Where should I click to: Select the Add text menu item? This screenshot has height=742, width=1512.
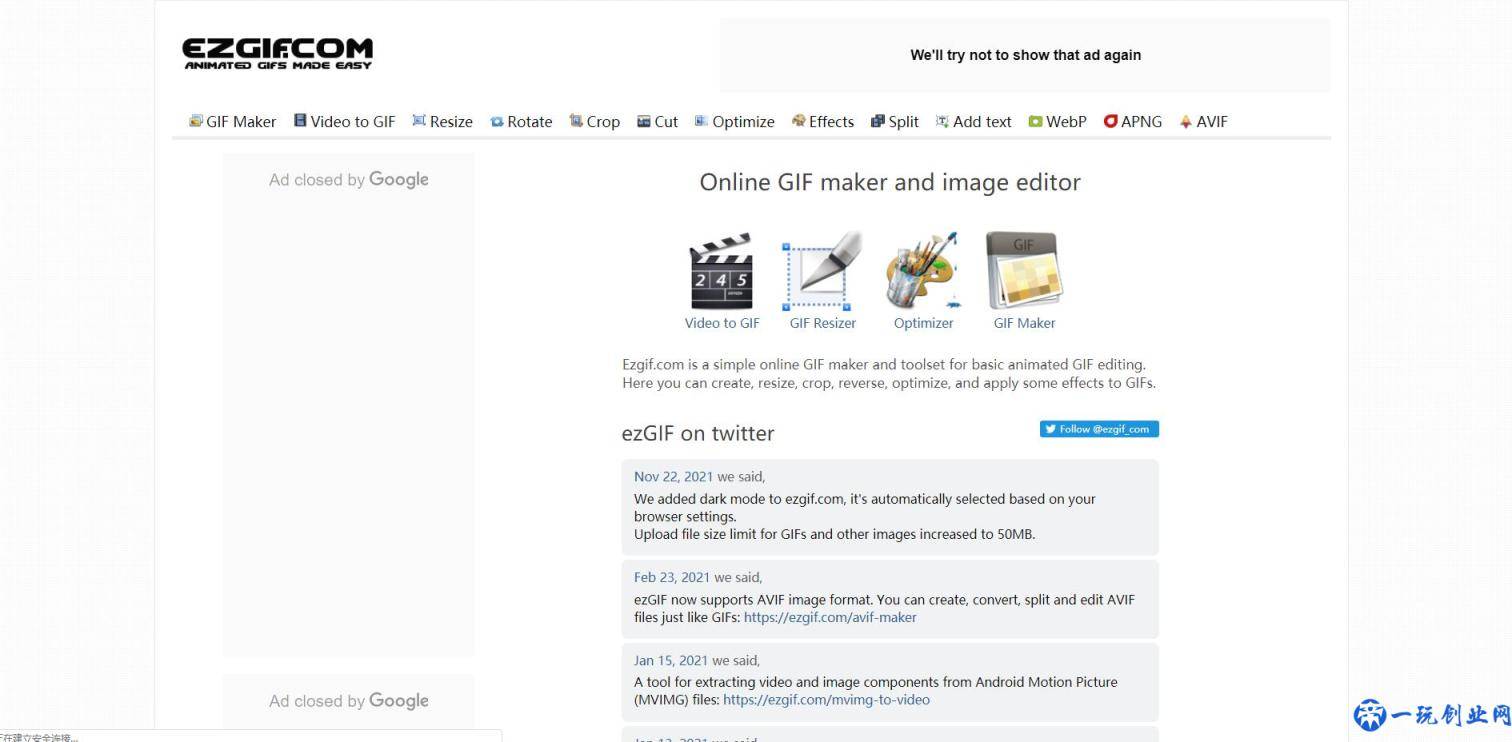(973, 121)
